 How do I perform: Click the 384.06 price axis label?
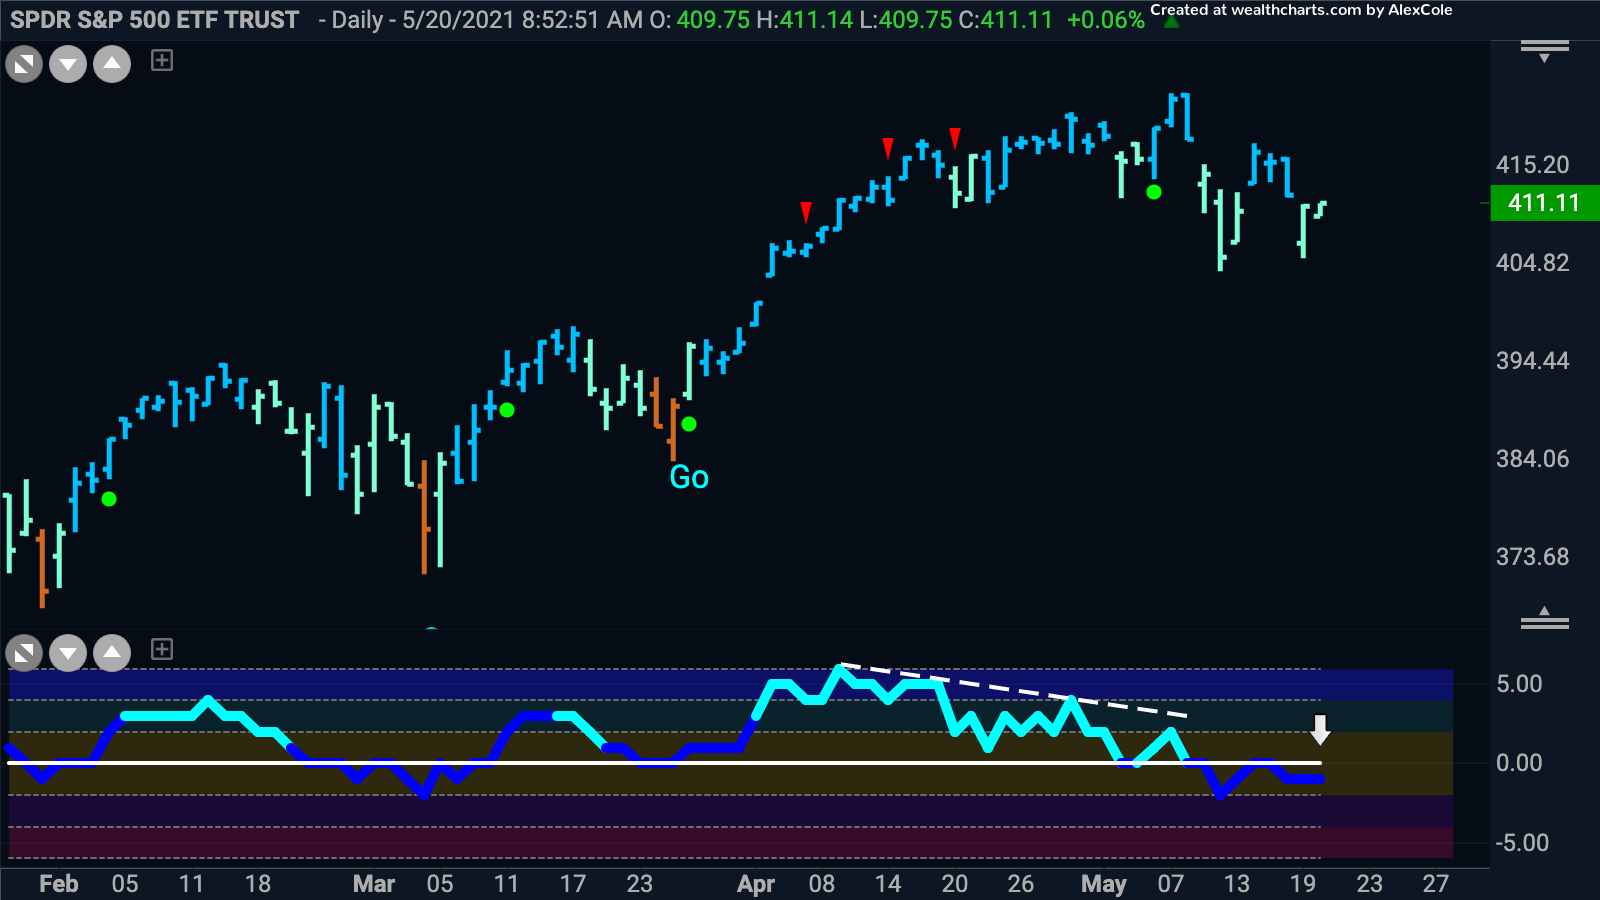point(1532,459)
